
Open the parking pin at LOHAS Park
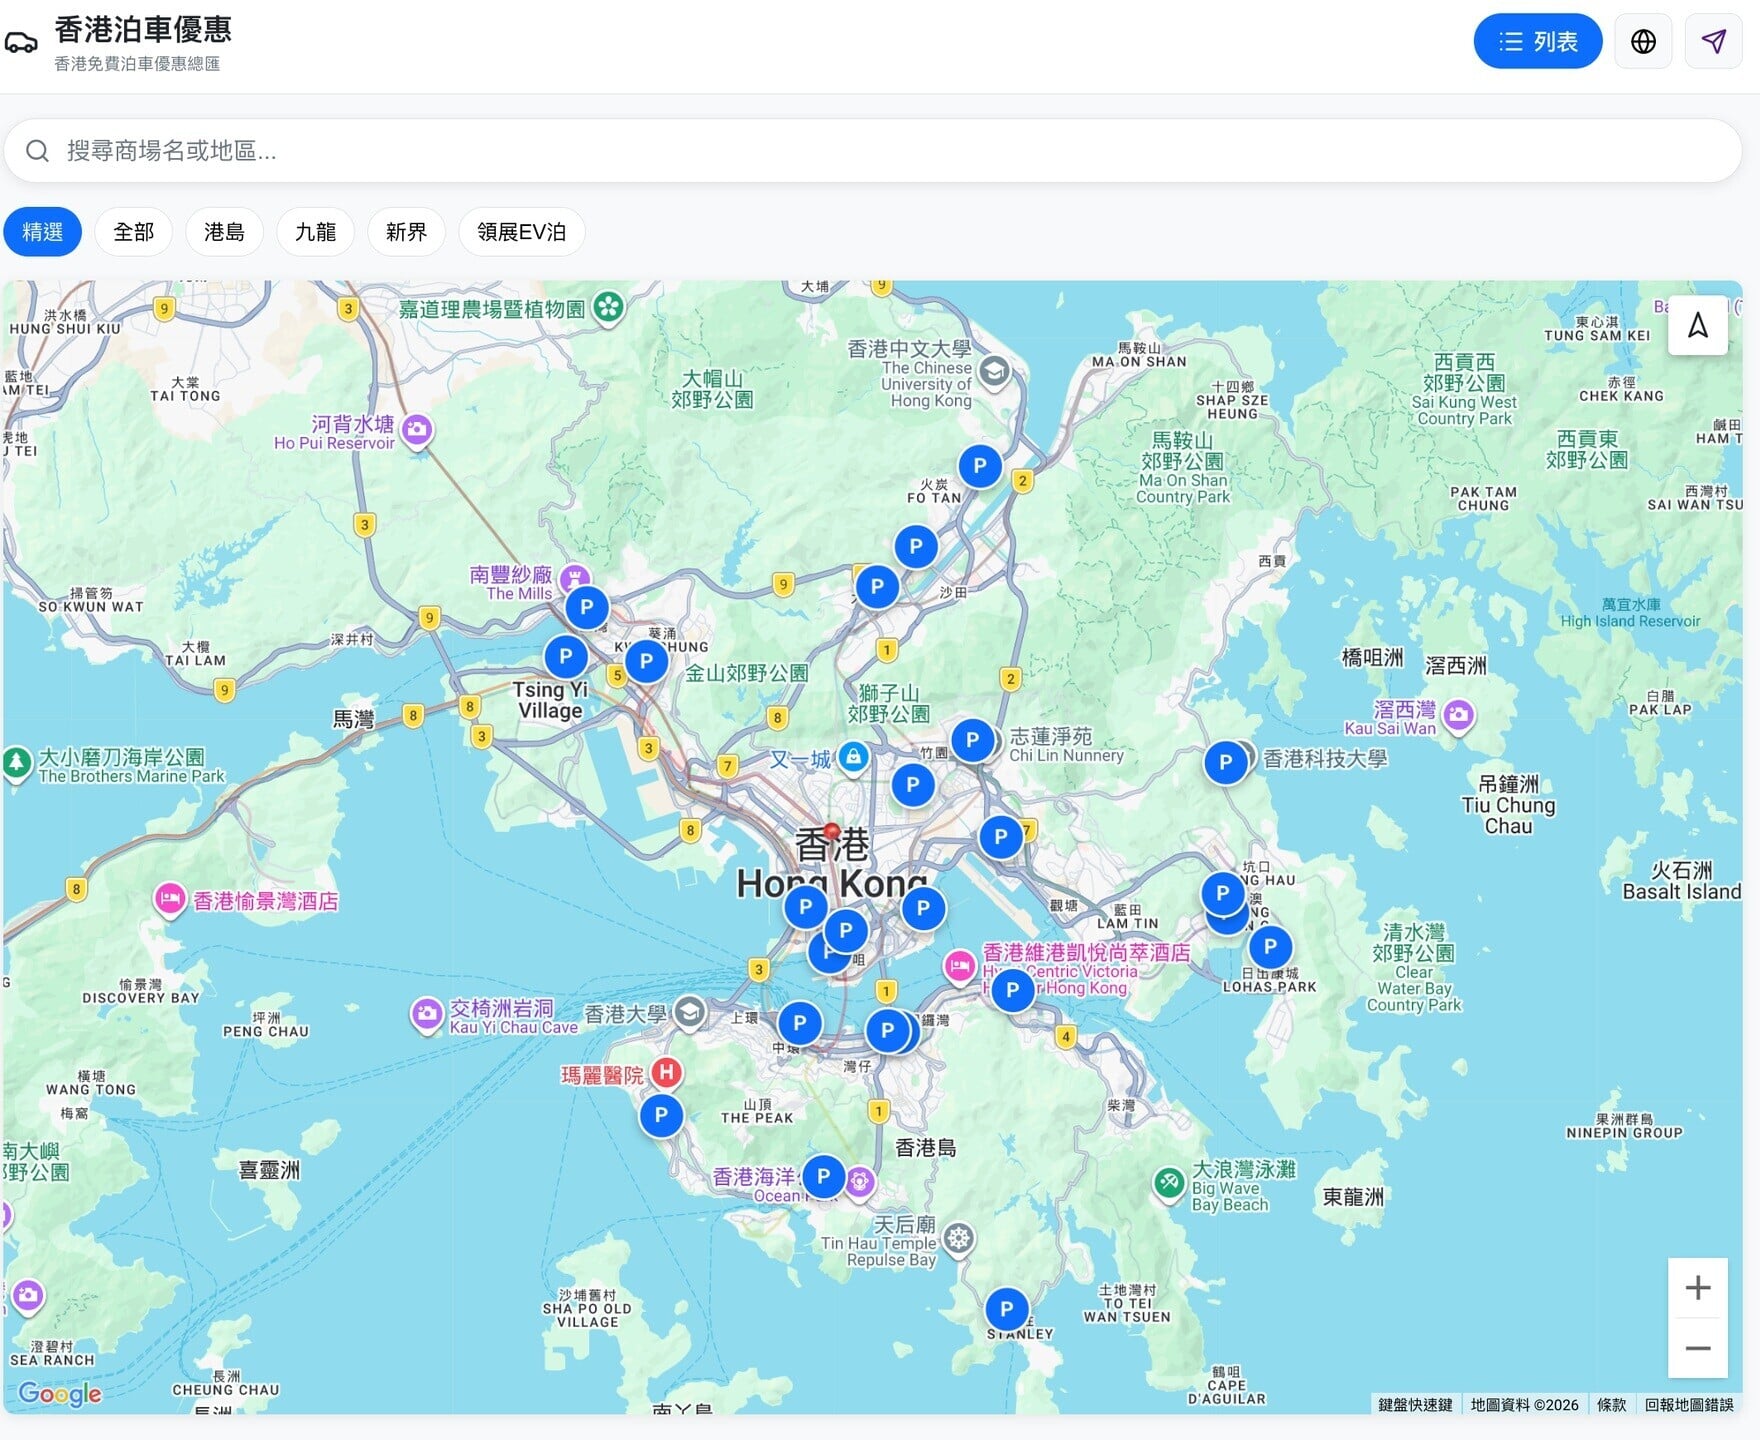(1269, 946)
